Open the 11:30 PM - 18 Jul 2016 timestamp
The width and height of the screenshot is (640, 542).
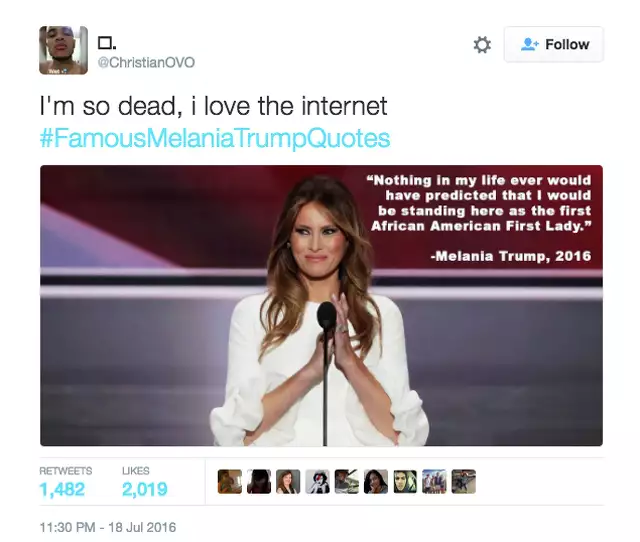pos(108,527)
